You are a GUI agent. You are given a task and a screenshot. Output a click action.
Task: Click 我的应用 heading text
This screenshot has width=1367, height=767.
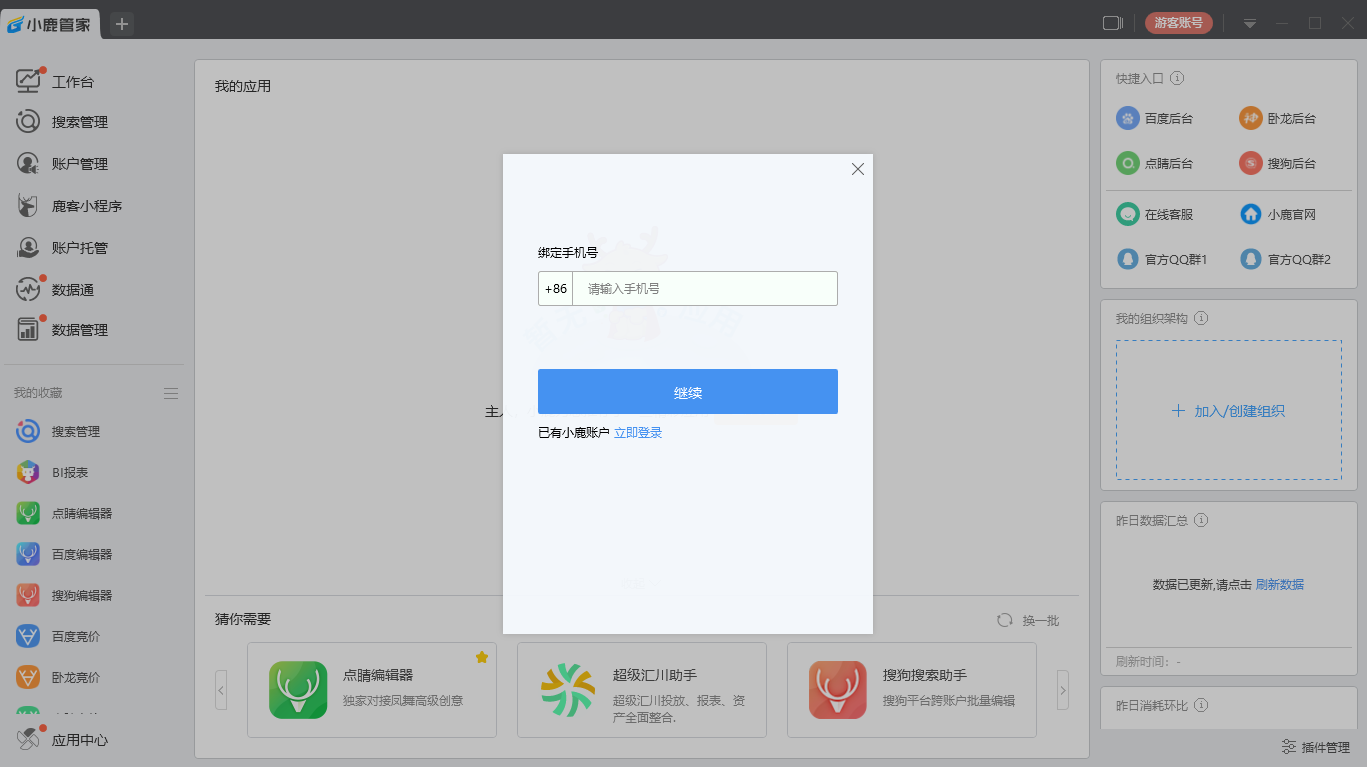[243, 86]
